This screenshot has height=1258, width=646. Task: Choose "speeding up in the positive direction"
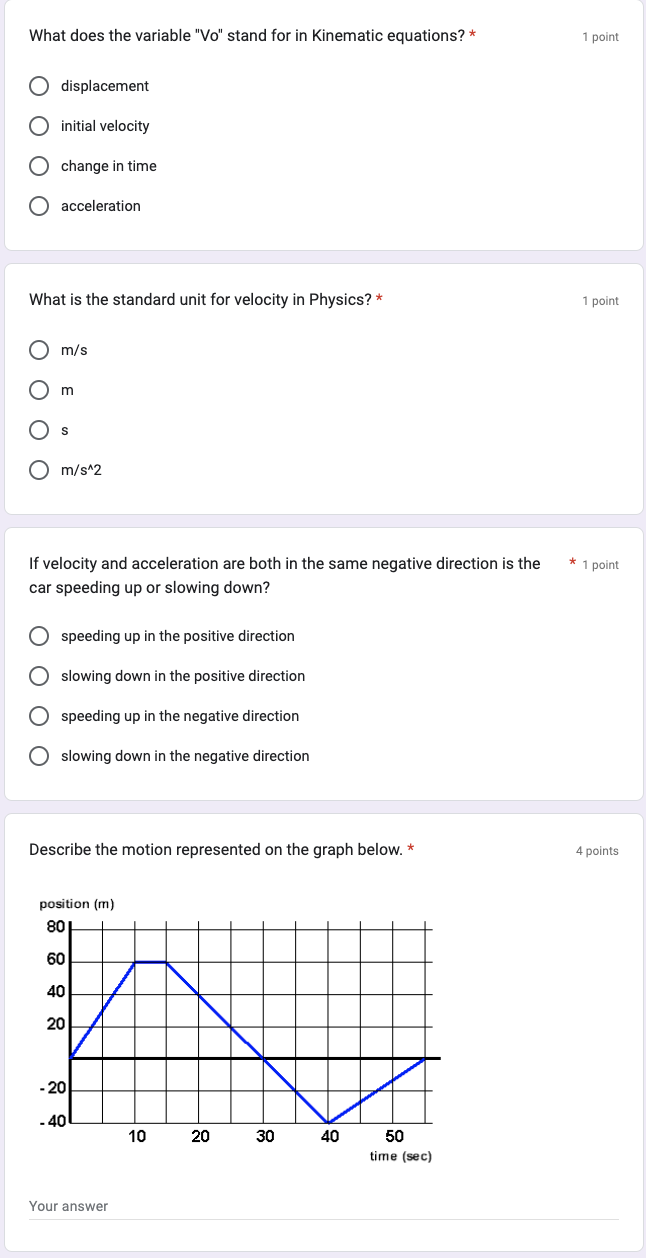tap(39, 636)
